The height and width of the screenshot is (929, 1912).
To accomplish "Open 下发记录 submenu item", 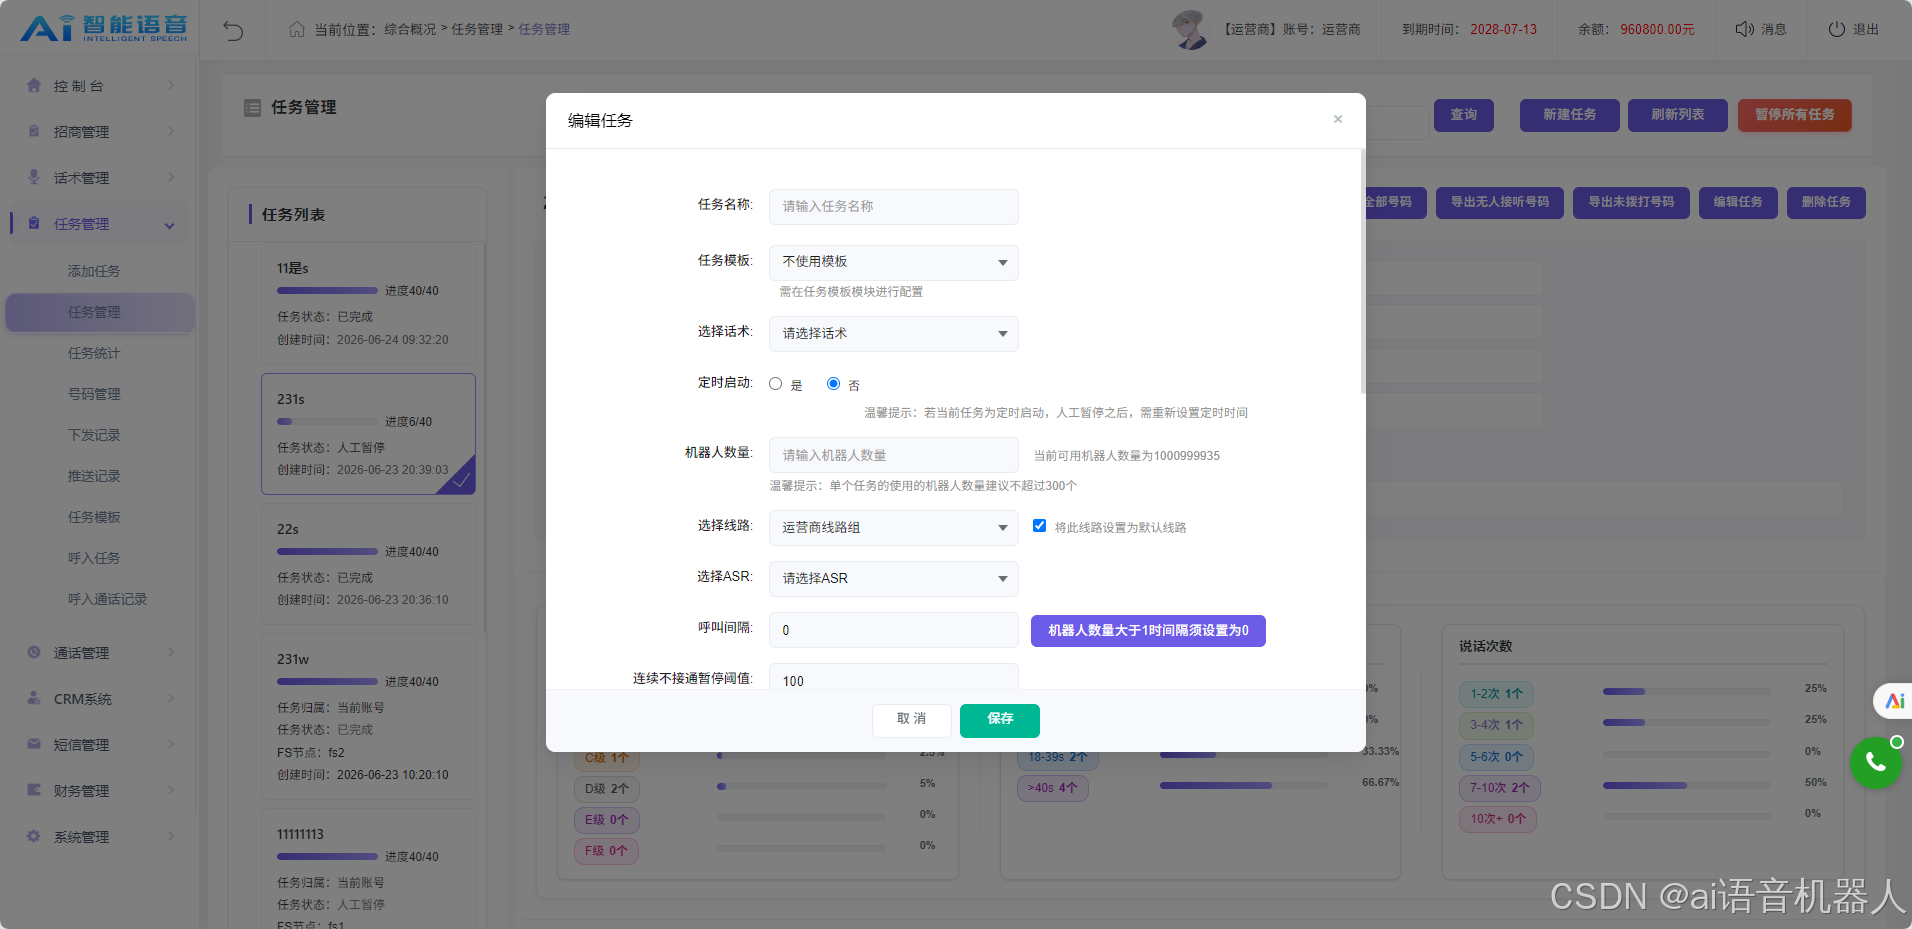I will click(x=94, y=435).
